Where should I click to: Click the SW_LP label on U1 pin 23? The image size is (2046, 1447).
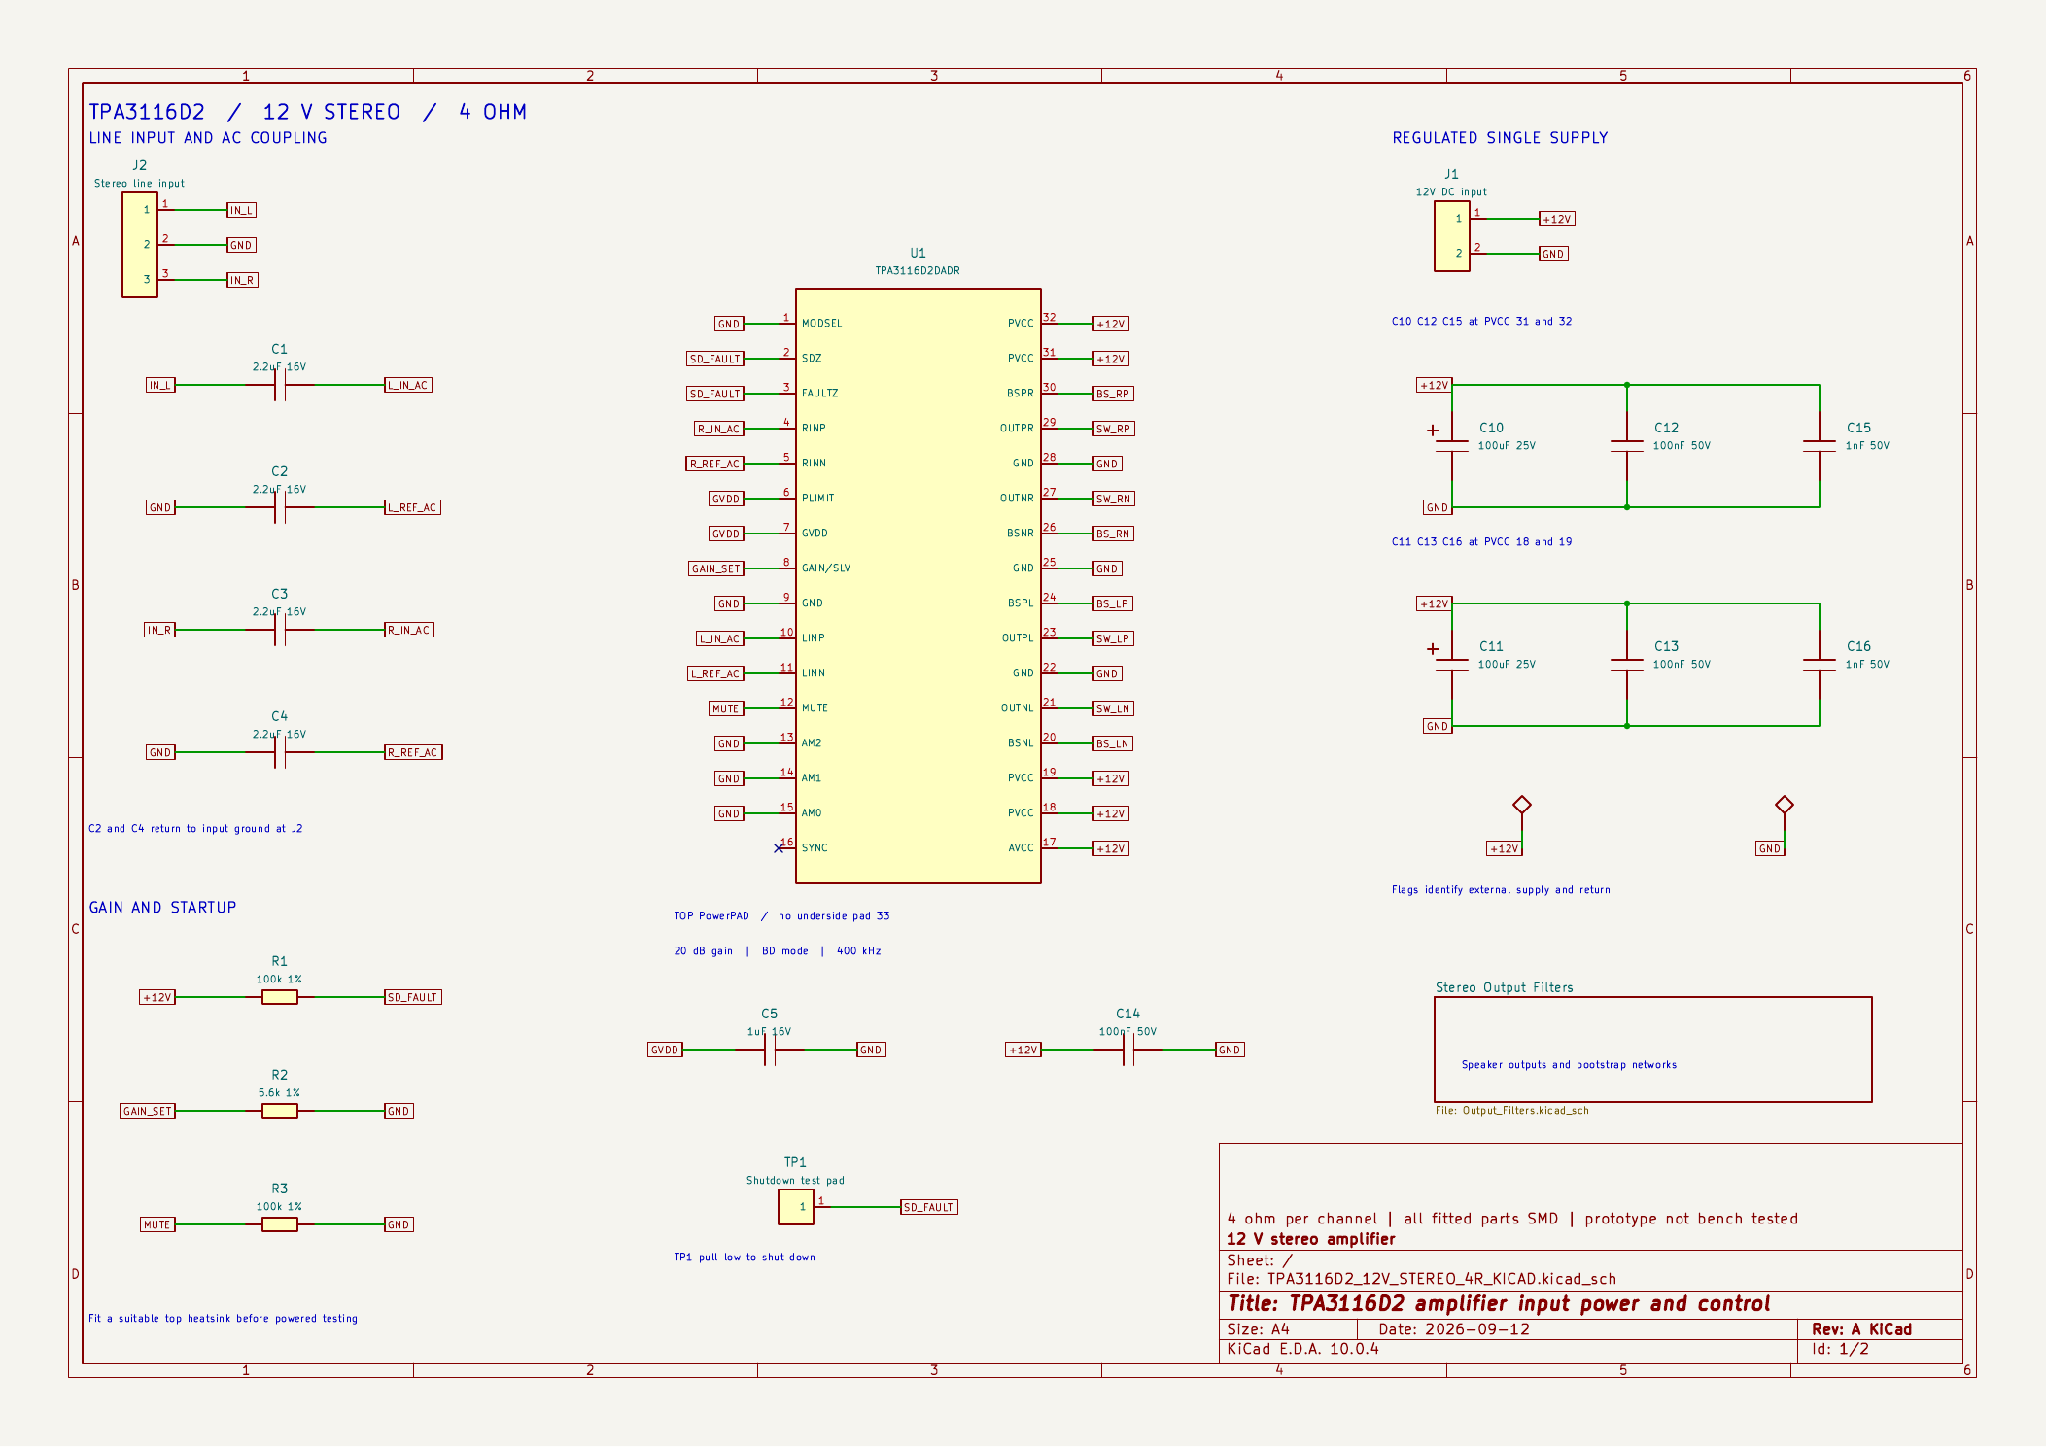click(x=1113, y=639)
